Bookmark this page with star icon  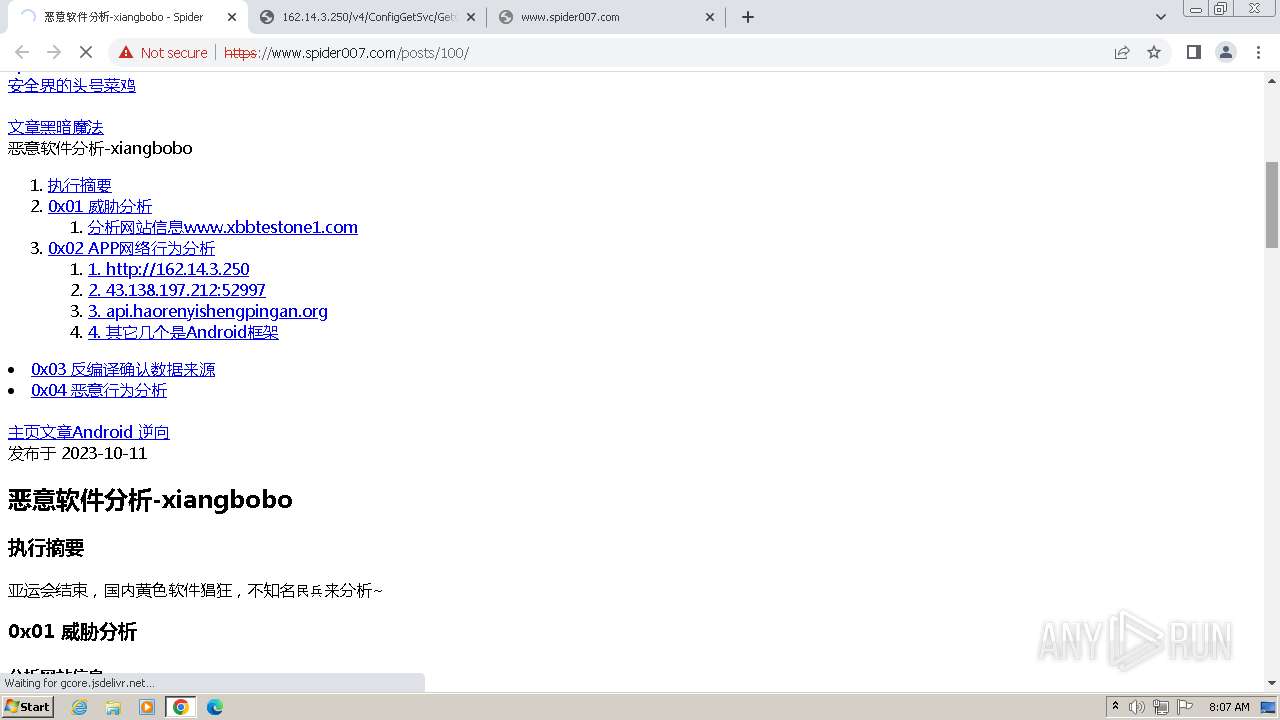click(1154, 52)
